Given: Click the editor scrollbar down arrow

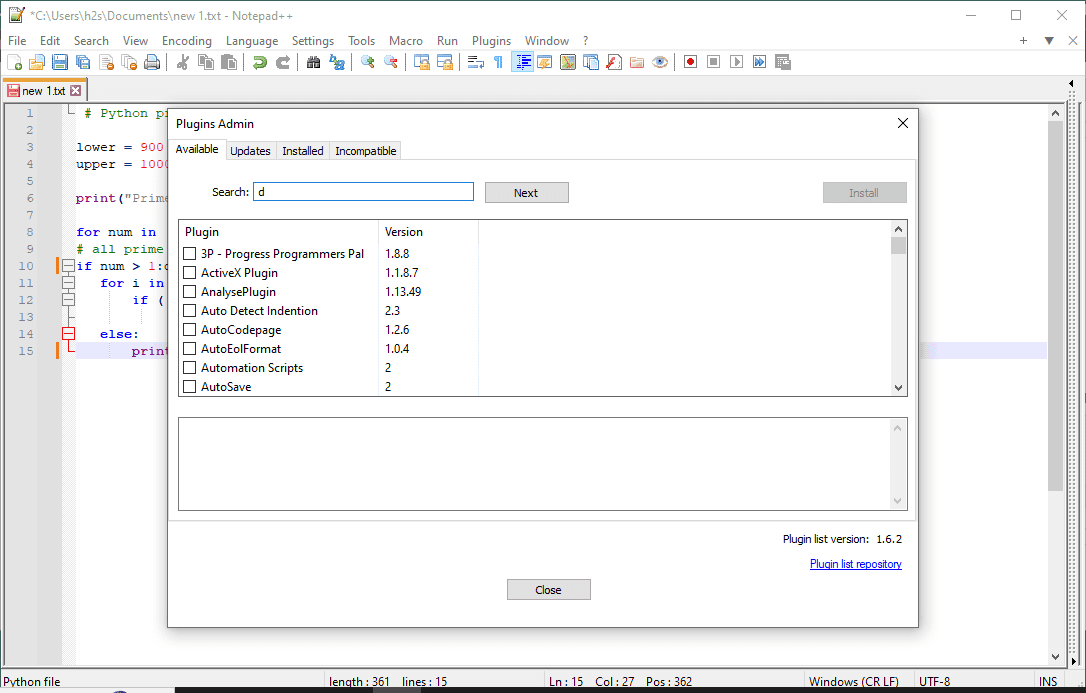Looking at the screenshot, I should coord(1055,656).
